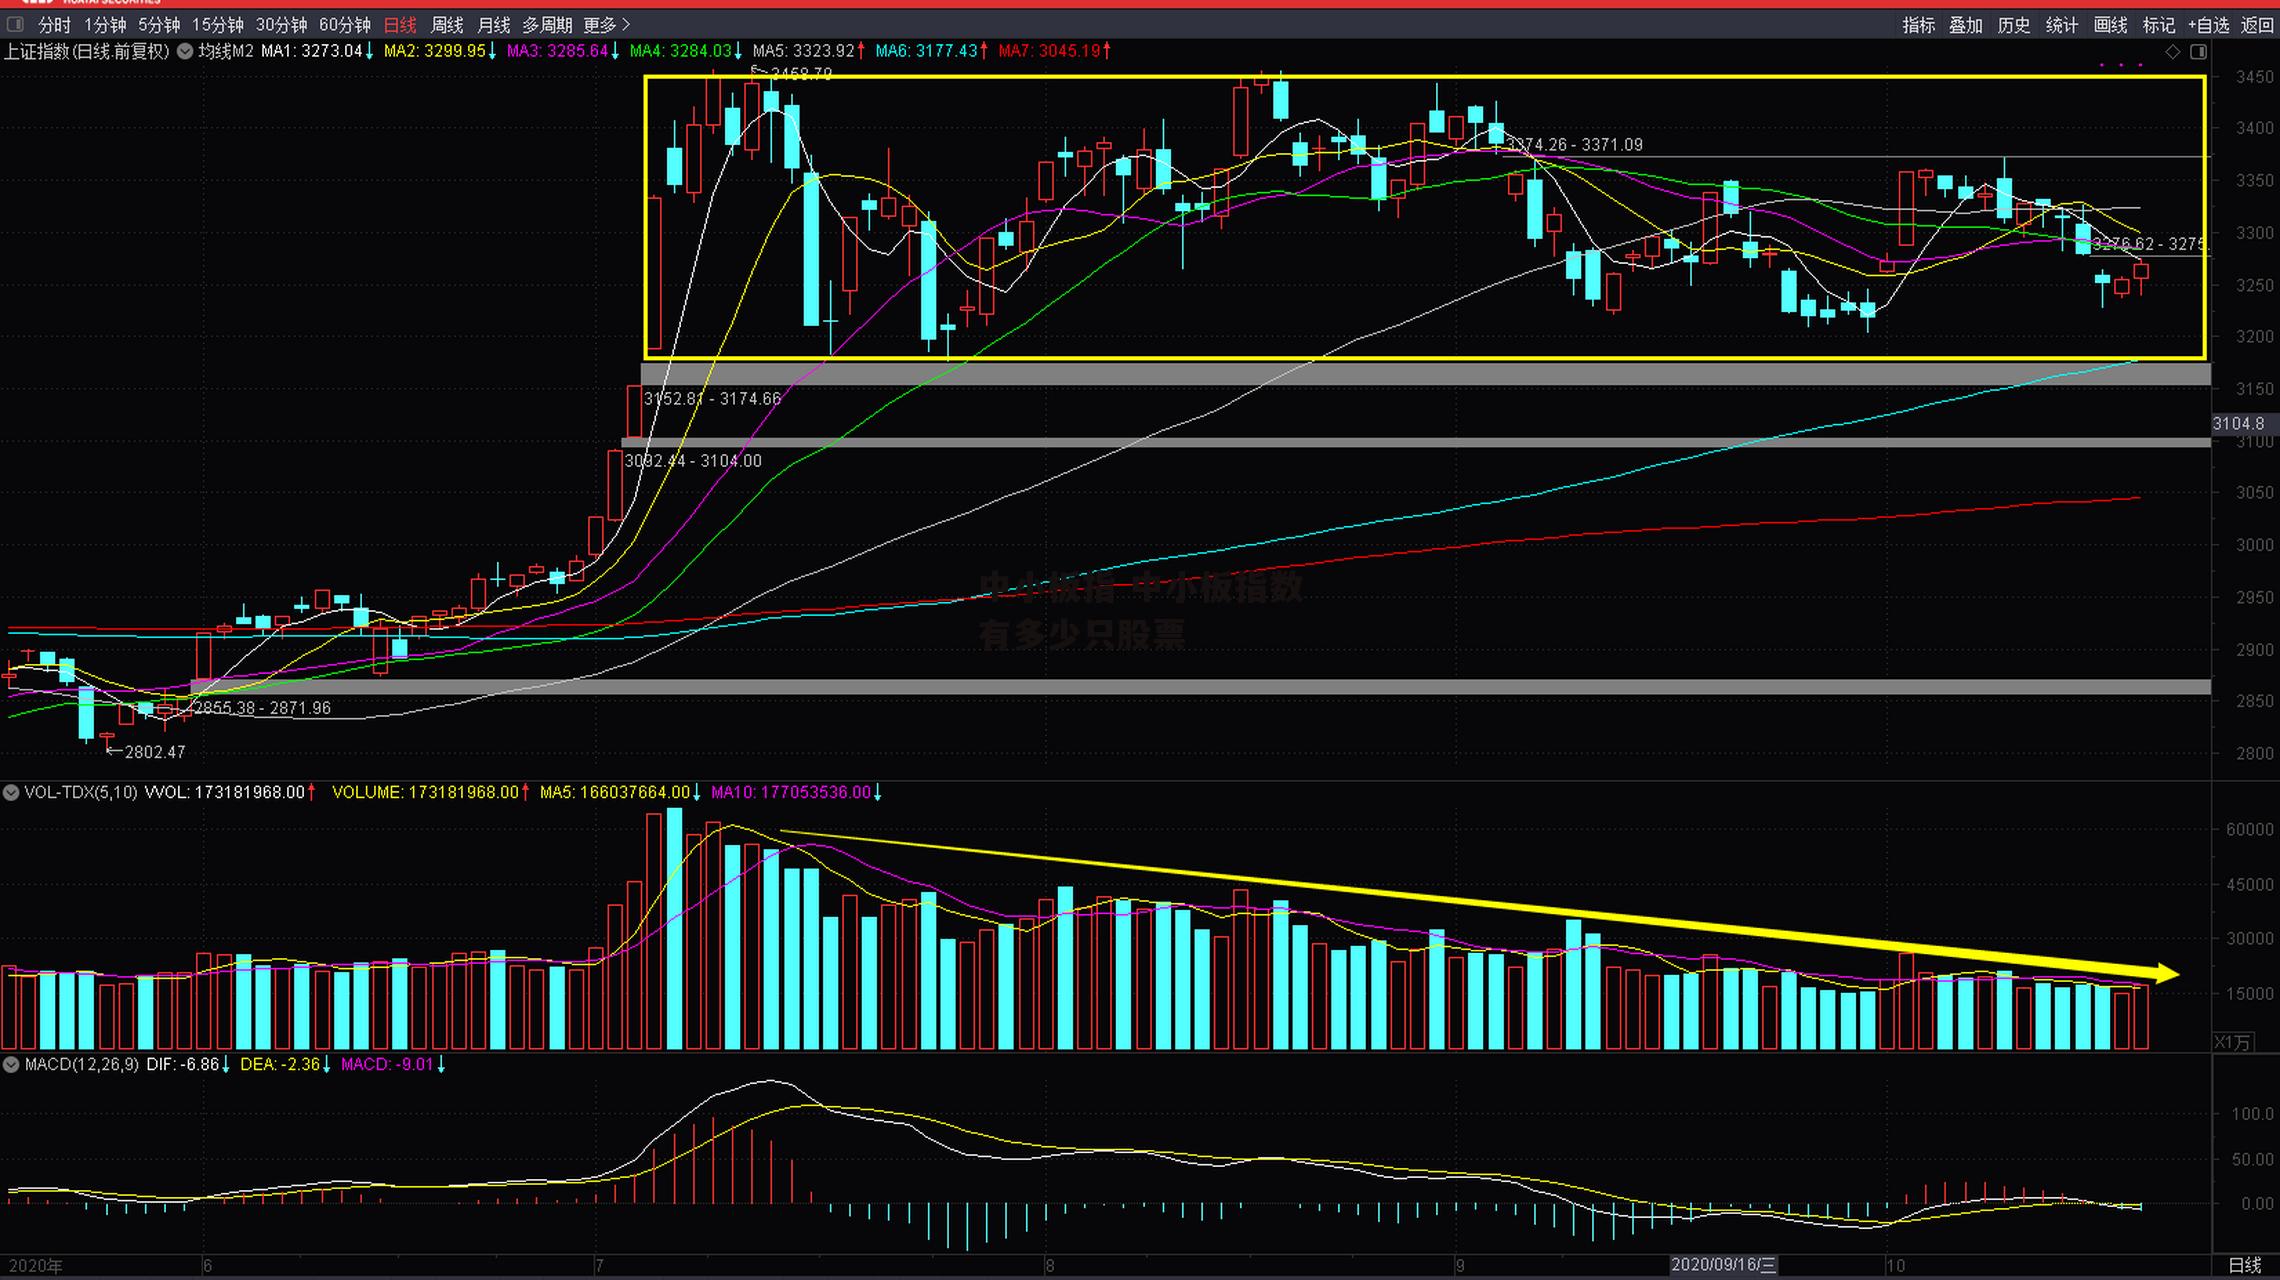The height and width of the screenshot is (1280, 2280).
Task: Click the three magenta dots above chart
Action: [x=2121, y=65]
